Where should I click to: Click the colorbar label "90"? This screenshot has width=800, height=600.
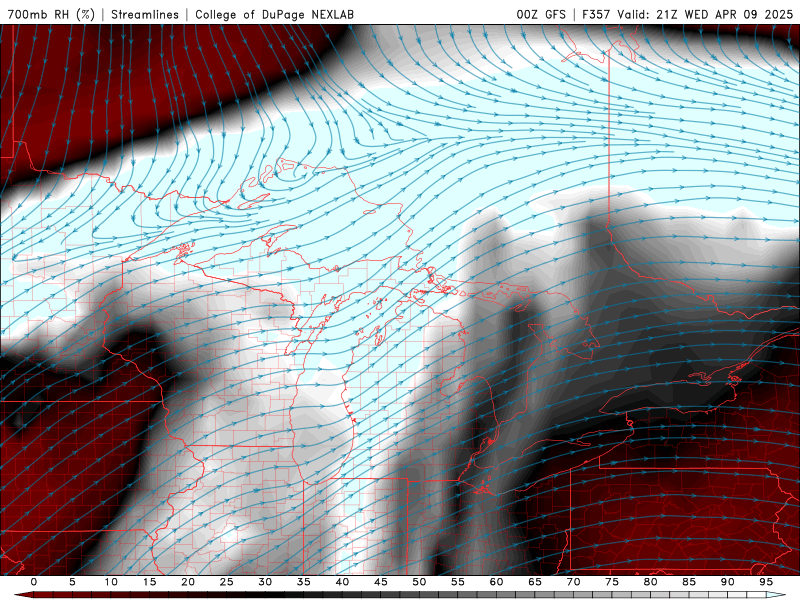point(728,582)
